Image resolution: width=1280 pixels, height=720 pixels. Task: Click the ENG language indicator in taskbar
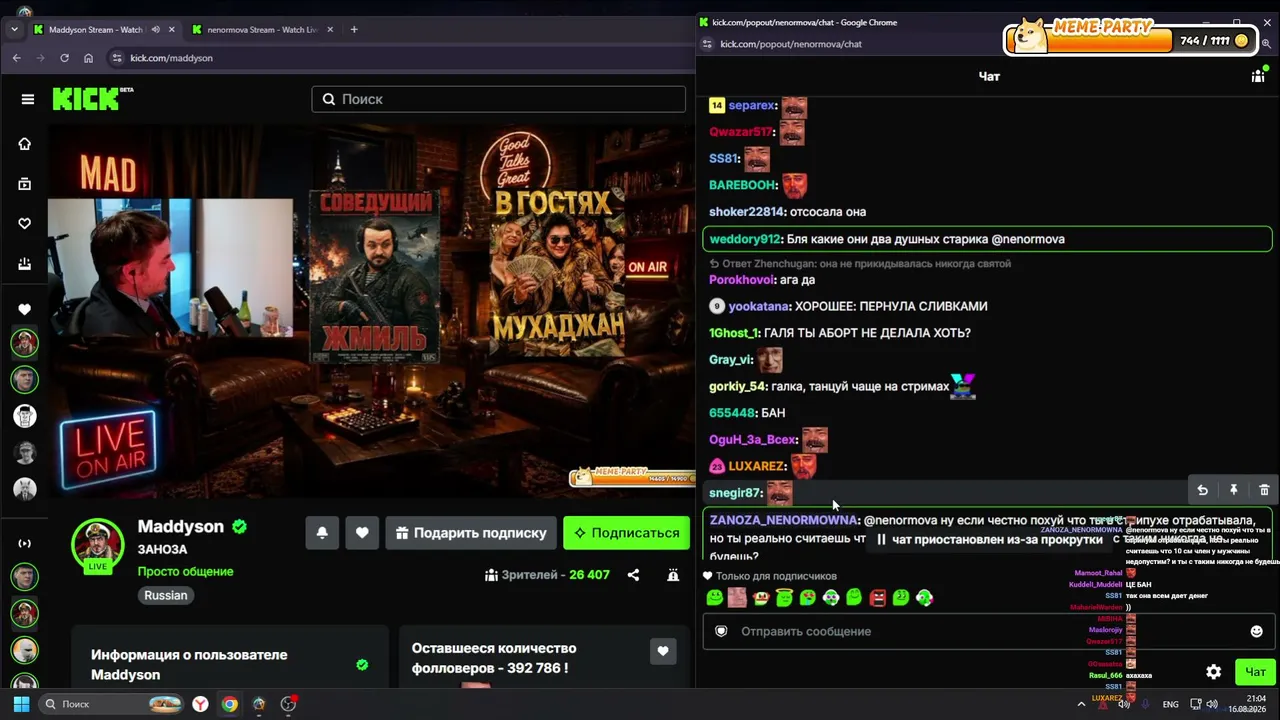[1170, 704]
